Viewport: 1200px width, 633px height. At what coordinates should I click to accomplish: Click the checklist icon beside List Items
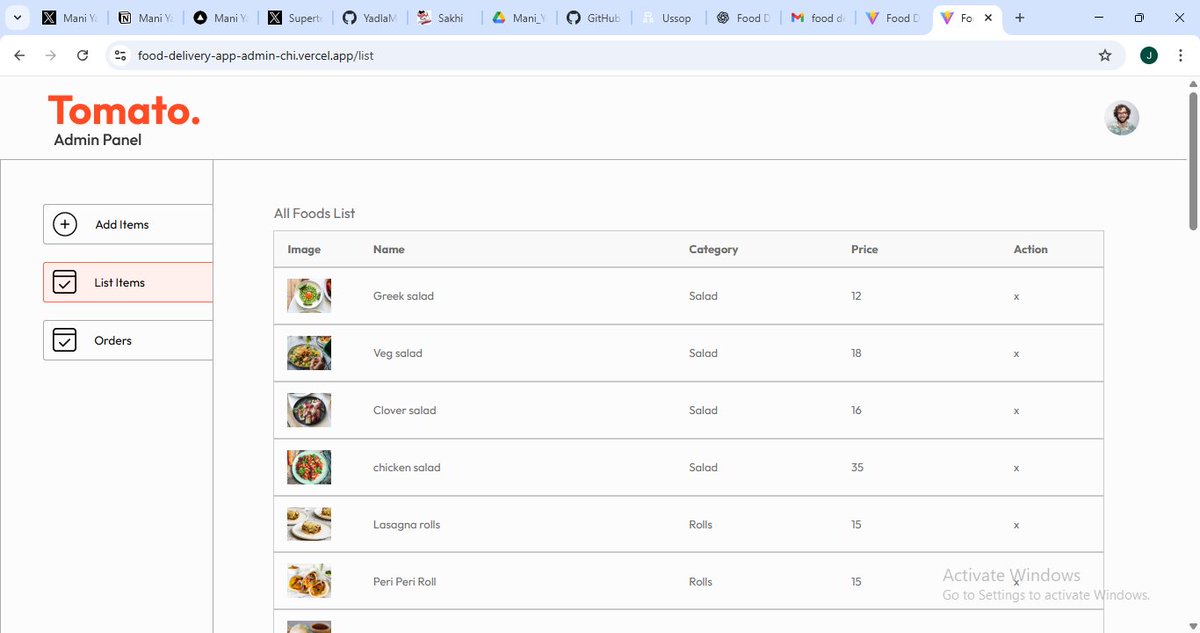coord(64,282)
